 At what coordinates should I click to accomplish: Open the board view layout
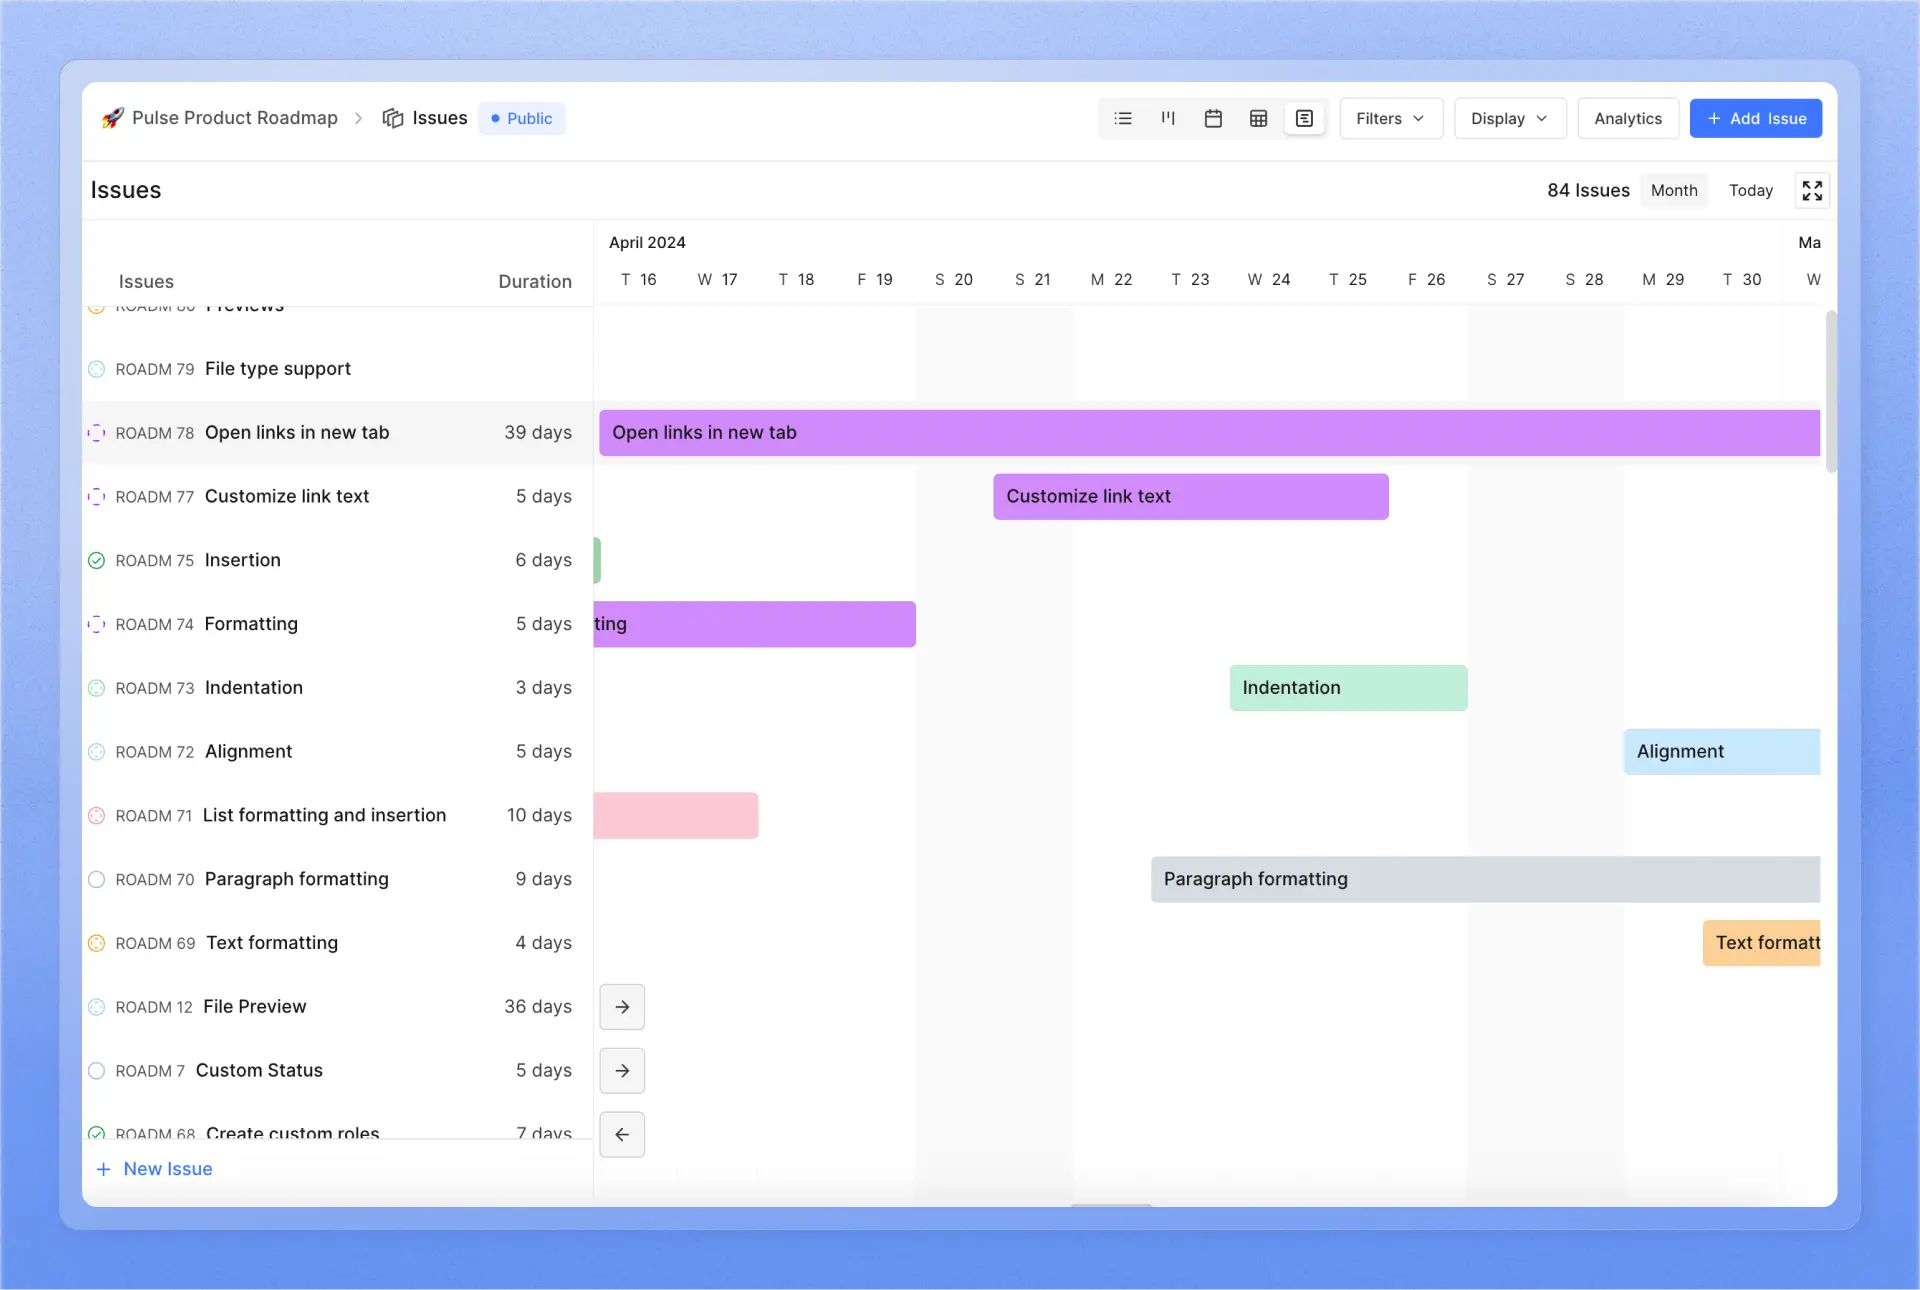tap(1167, 118)
